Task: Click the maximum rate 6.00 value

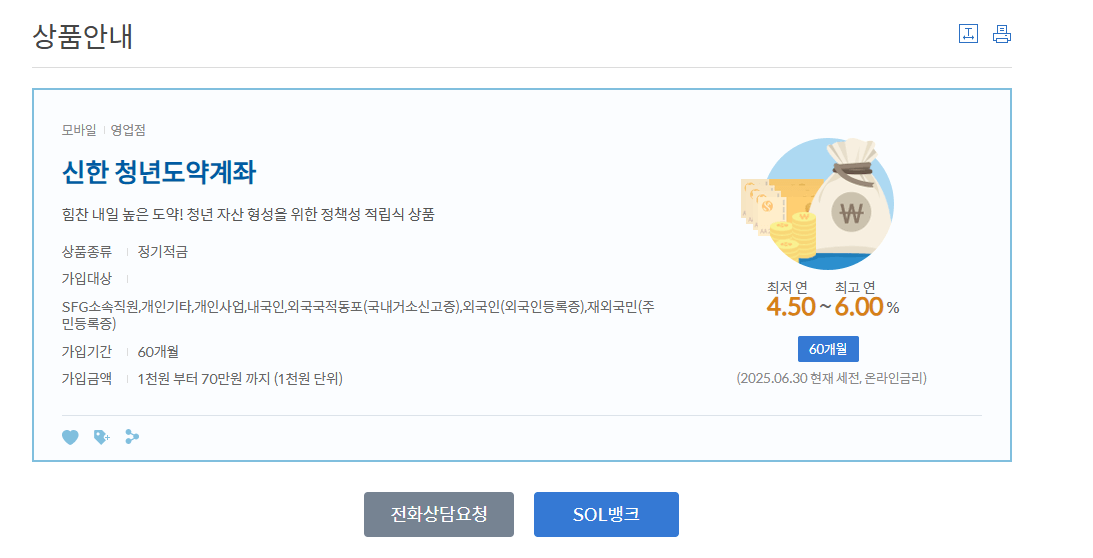Action: 859,307
